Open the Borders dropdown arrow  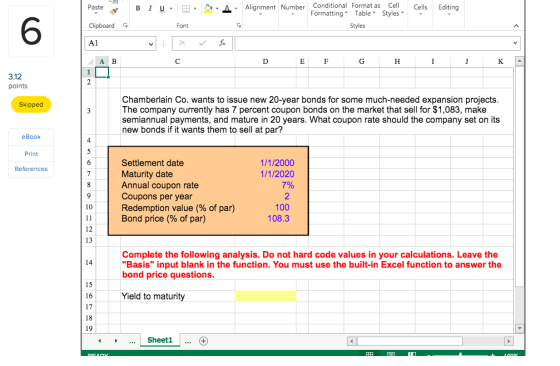click(195, 8)
